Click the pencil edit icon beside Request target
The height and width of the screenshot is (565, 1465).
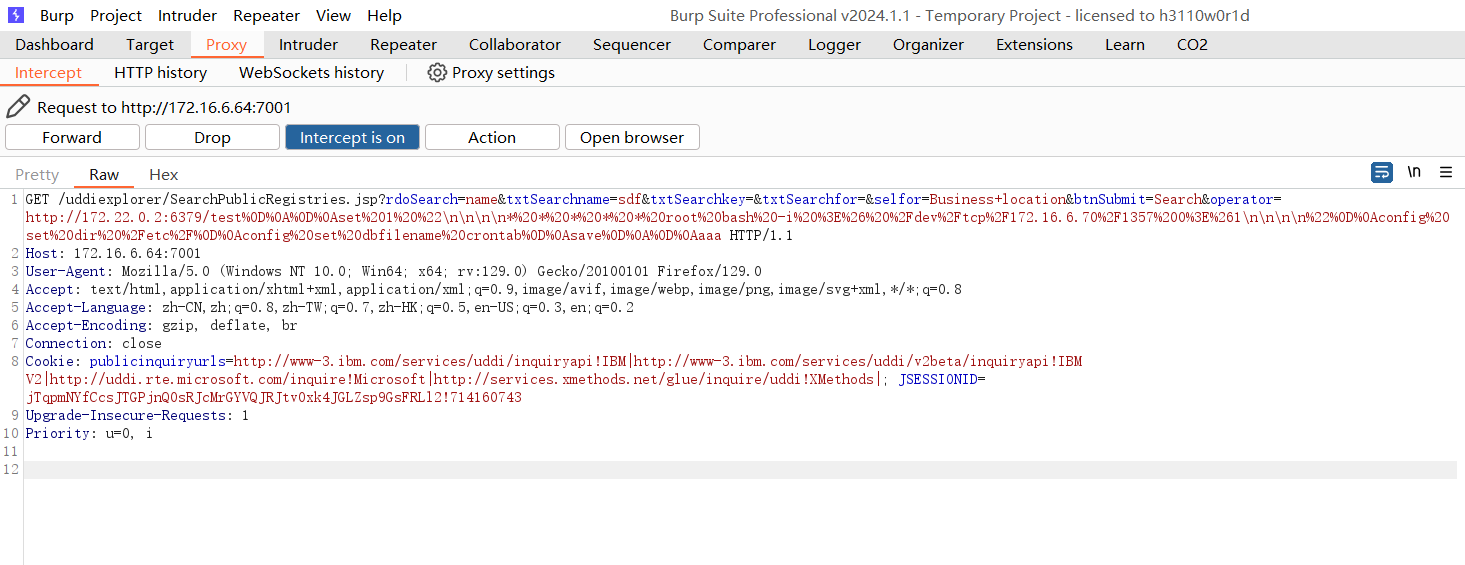[x=18, y=107]
